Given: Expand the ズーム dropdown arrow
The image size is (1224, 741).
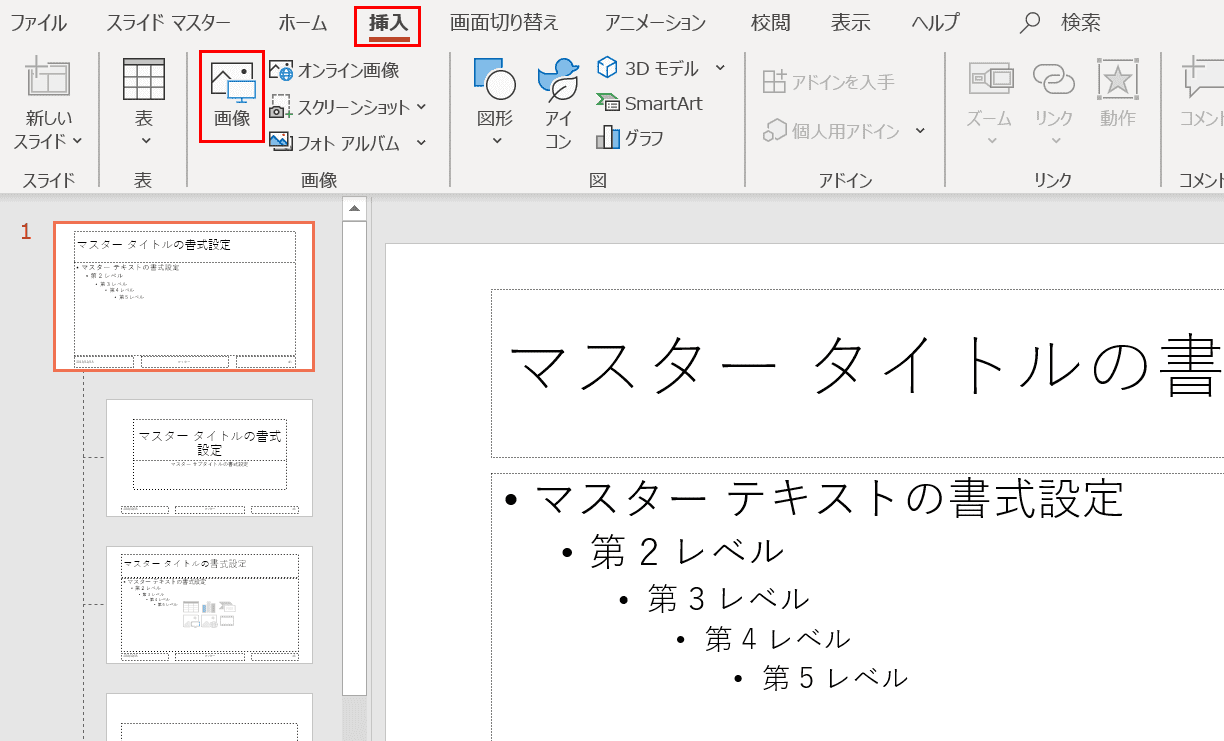Looking at the screenshot, I should [991, 142].
